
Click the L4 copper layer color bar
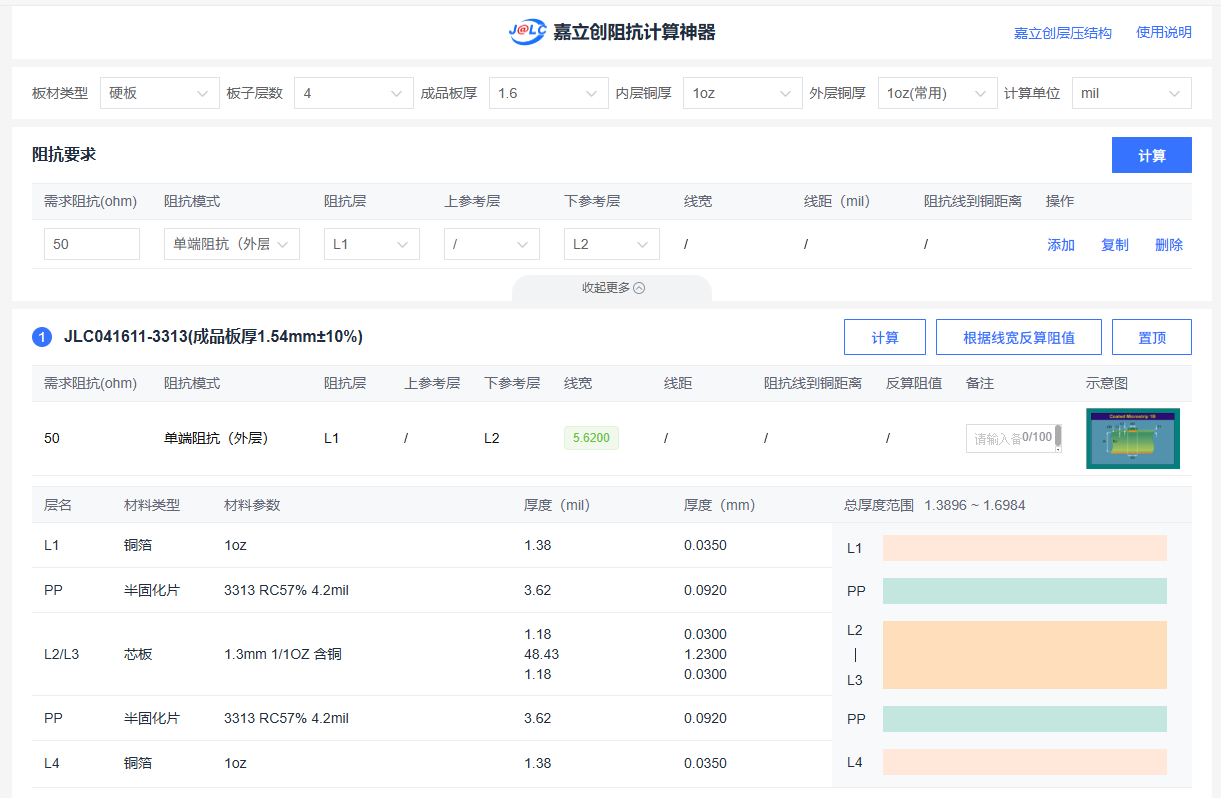pos(1025,762)
